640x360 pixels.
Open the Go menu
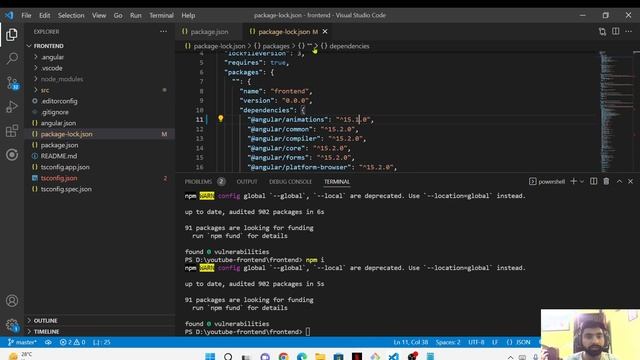tap(118, 15)
